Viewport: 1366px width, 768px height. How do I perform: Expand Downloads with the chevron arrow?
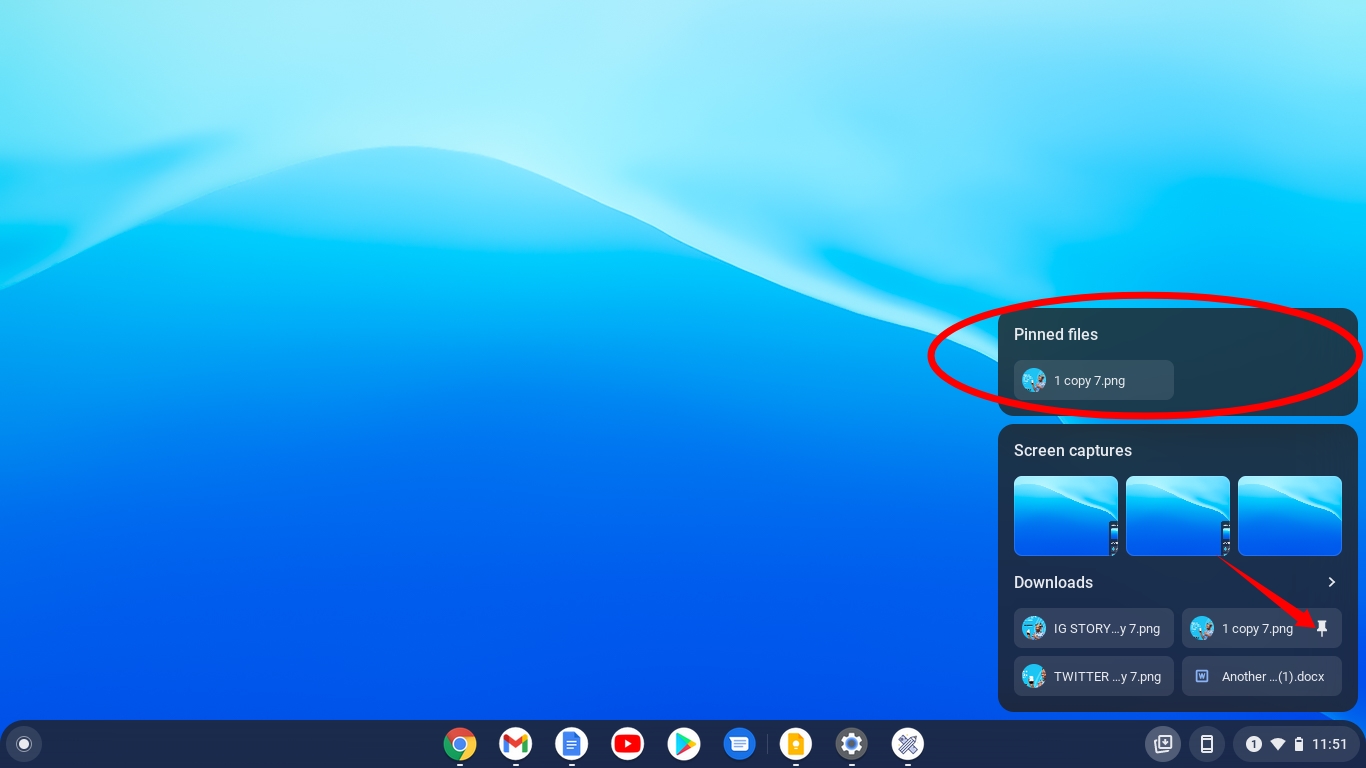click(1331, 582)
